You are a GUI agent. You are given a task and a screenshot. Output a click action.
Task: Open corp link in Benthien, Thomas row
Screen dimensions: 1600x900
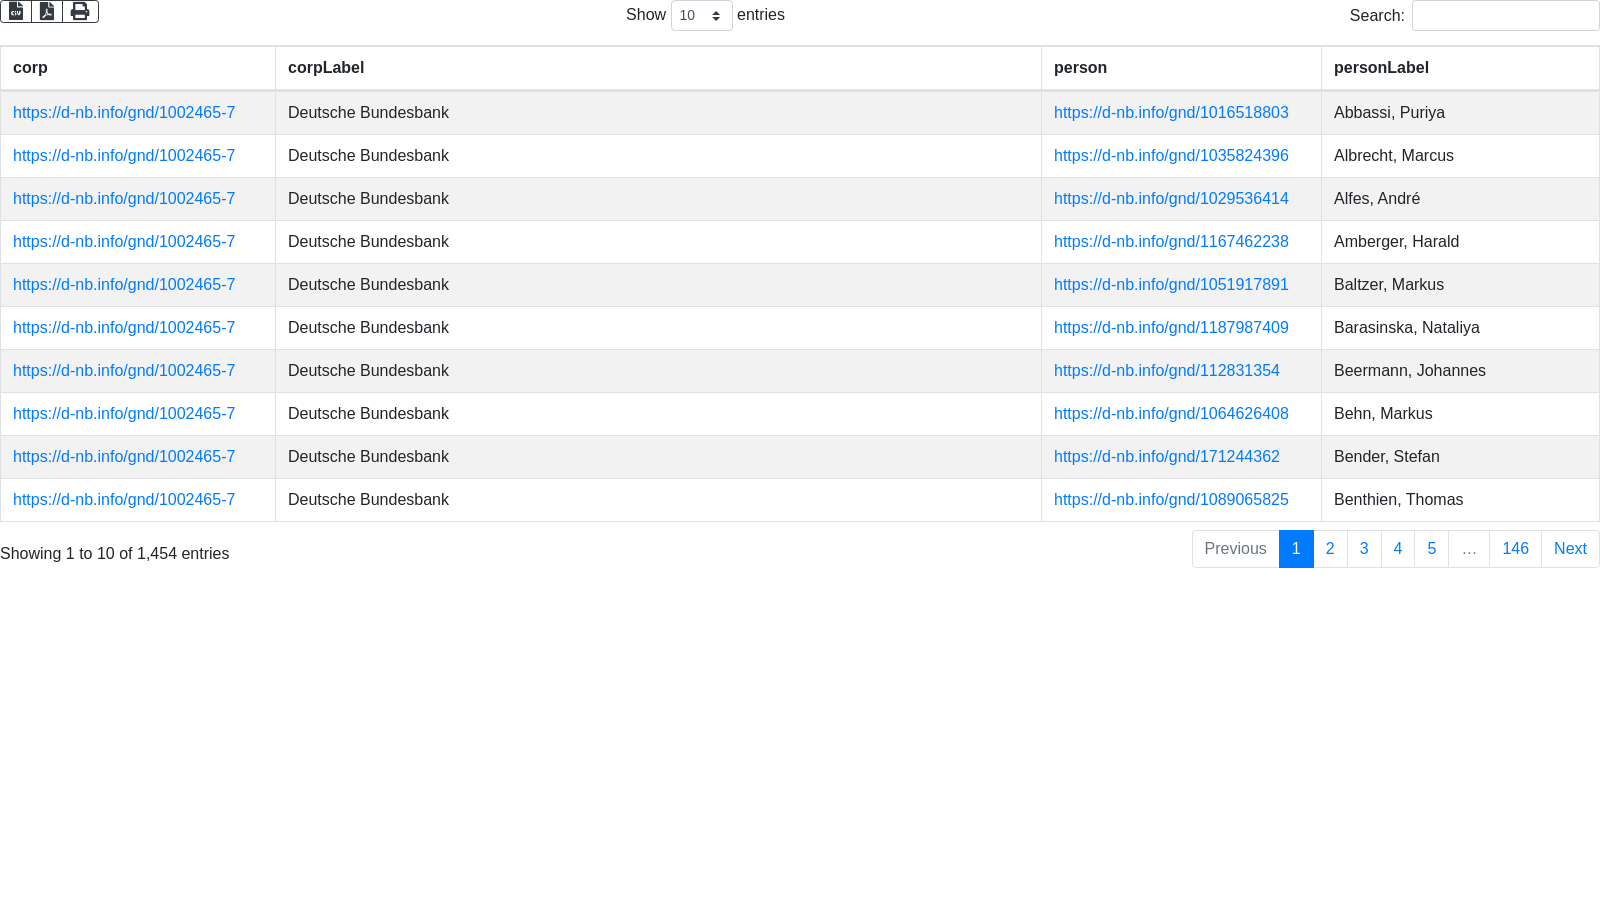[124, 500]
